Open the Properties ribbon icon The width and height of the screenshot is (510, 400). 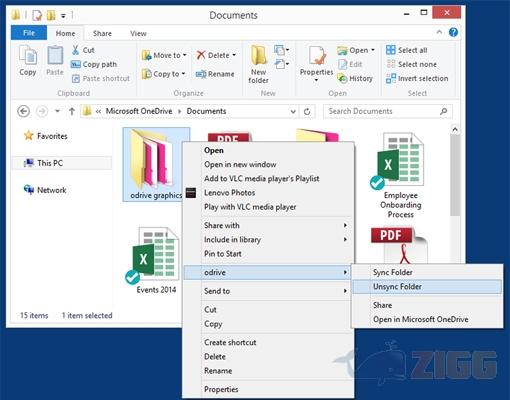click(316, 56)
